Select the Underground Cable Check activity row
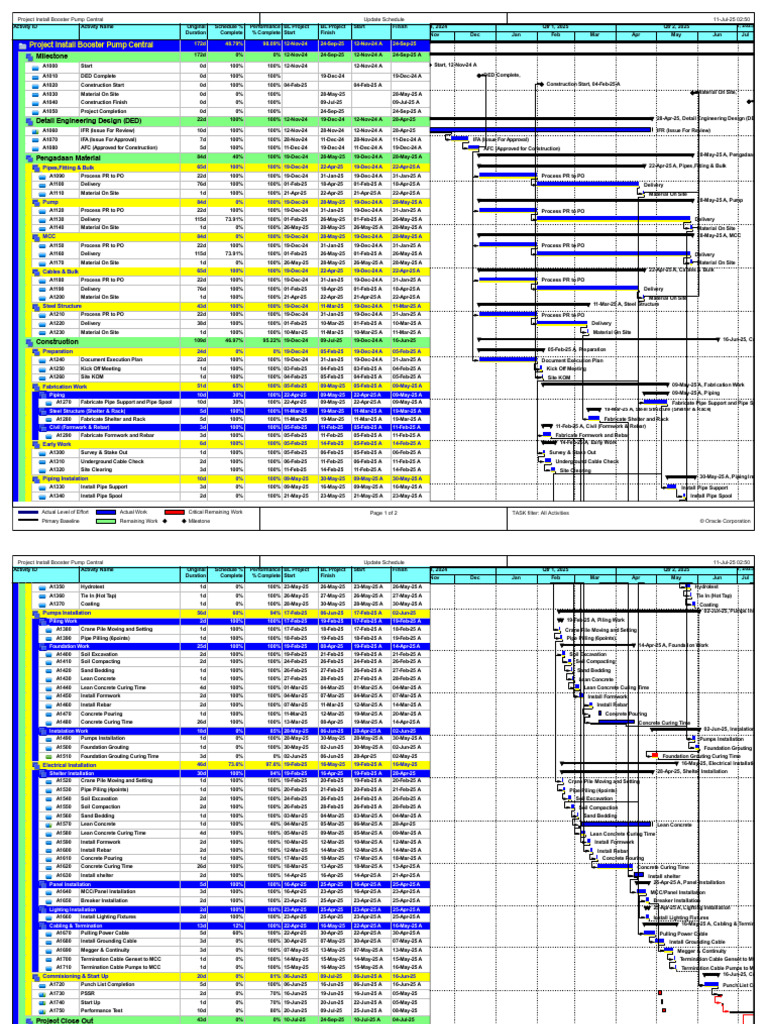Image resolution: width=768 pixels, height=1024 pixels. (231, 461)
